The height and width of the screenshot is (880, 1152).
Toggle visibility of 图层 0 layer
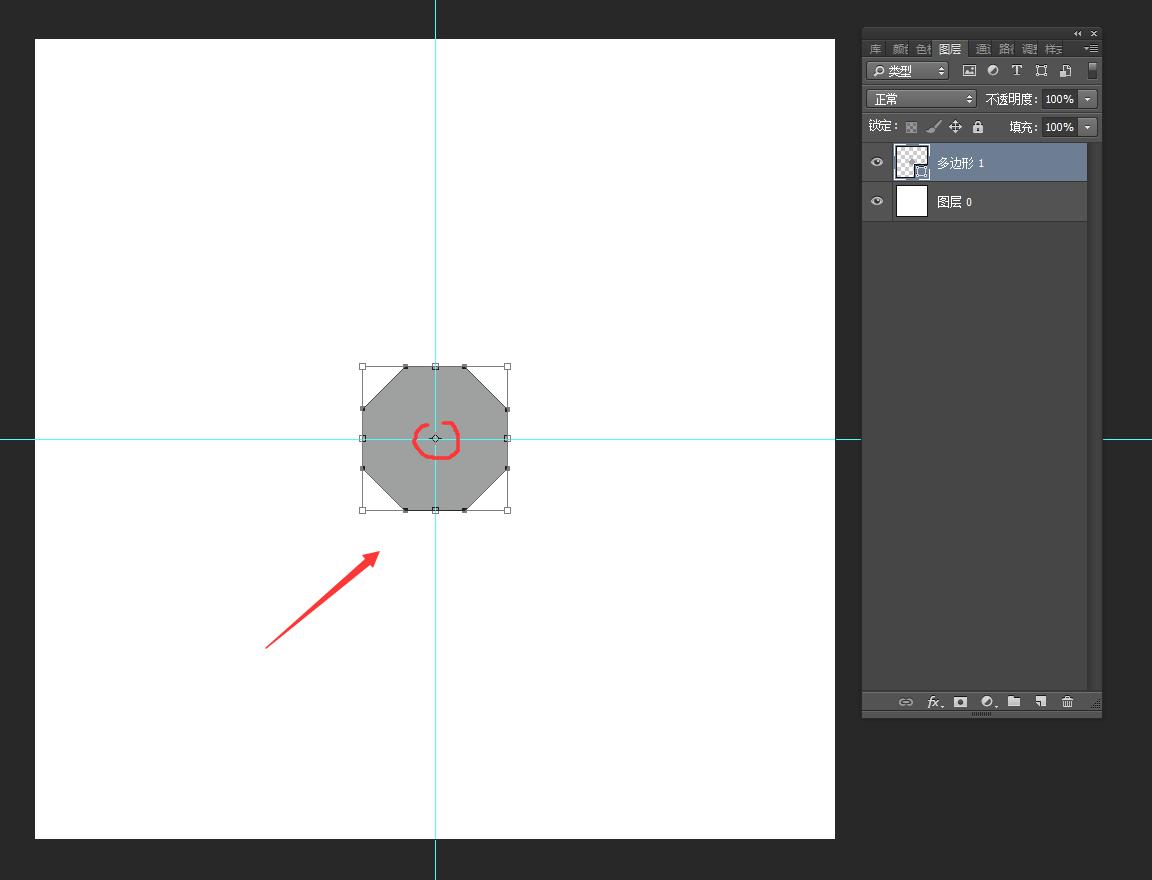point(877,201)
